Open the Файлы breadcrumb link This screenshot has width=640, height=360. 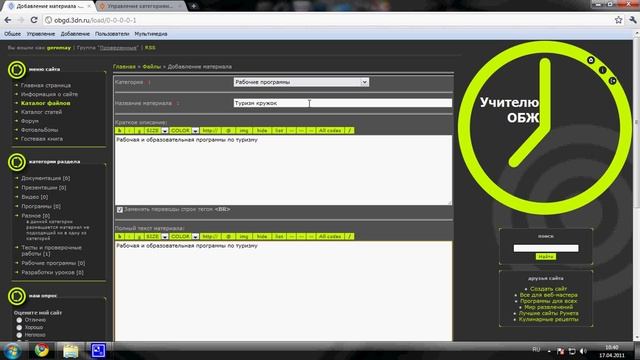tap(151, 67)
